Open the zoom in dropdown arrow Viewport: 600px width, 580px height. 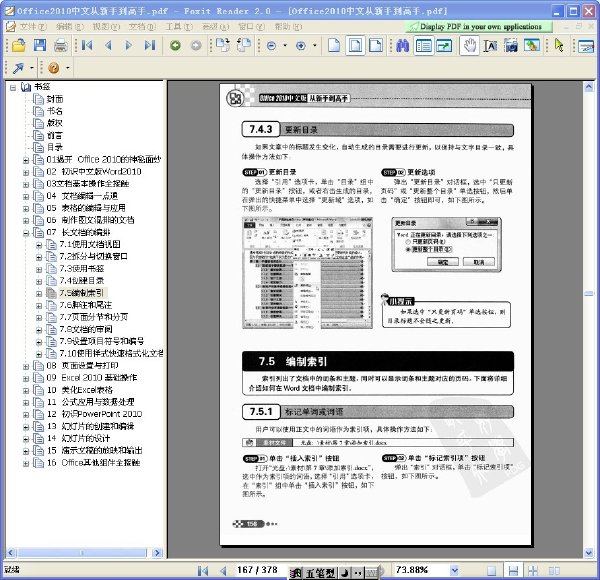[315, 46]
